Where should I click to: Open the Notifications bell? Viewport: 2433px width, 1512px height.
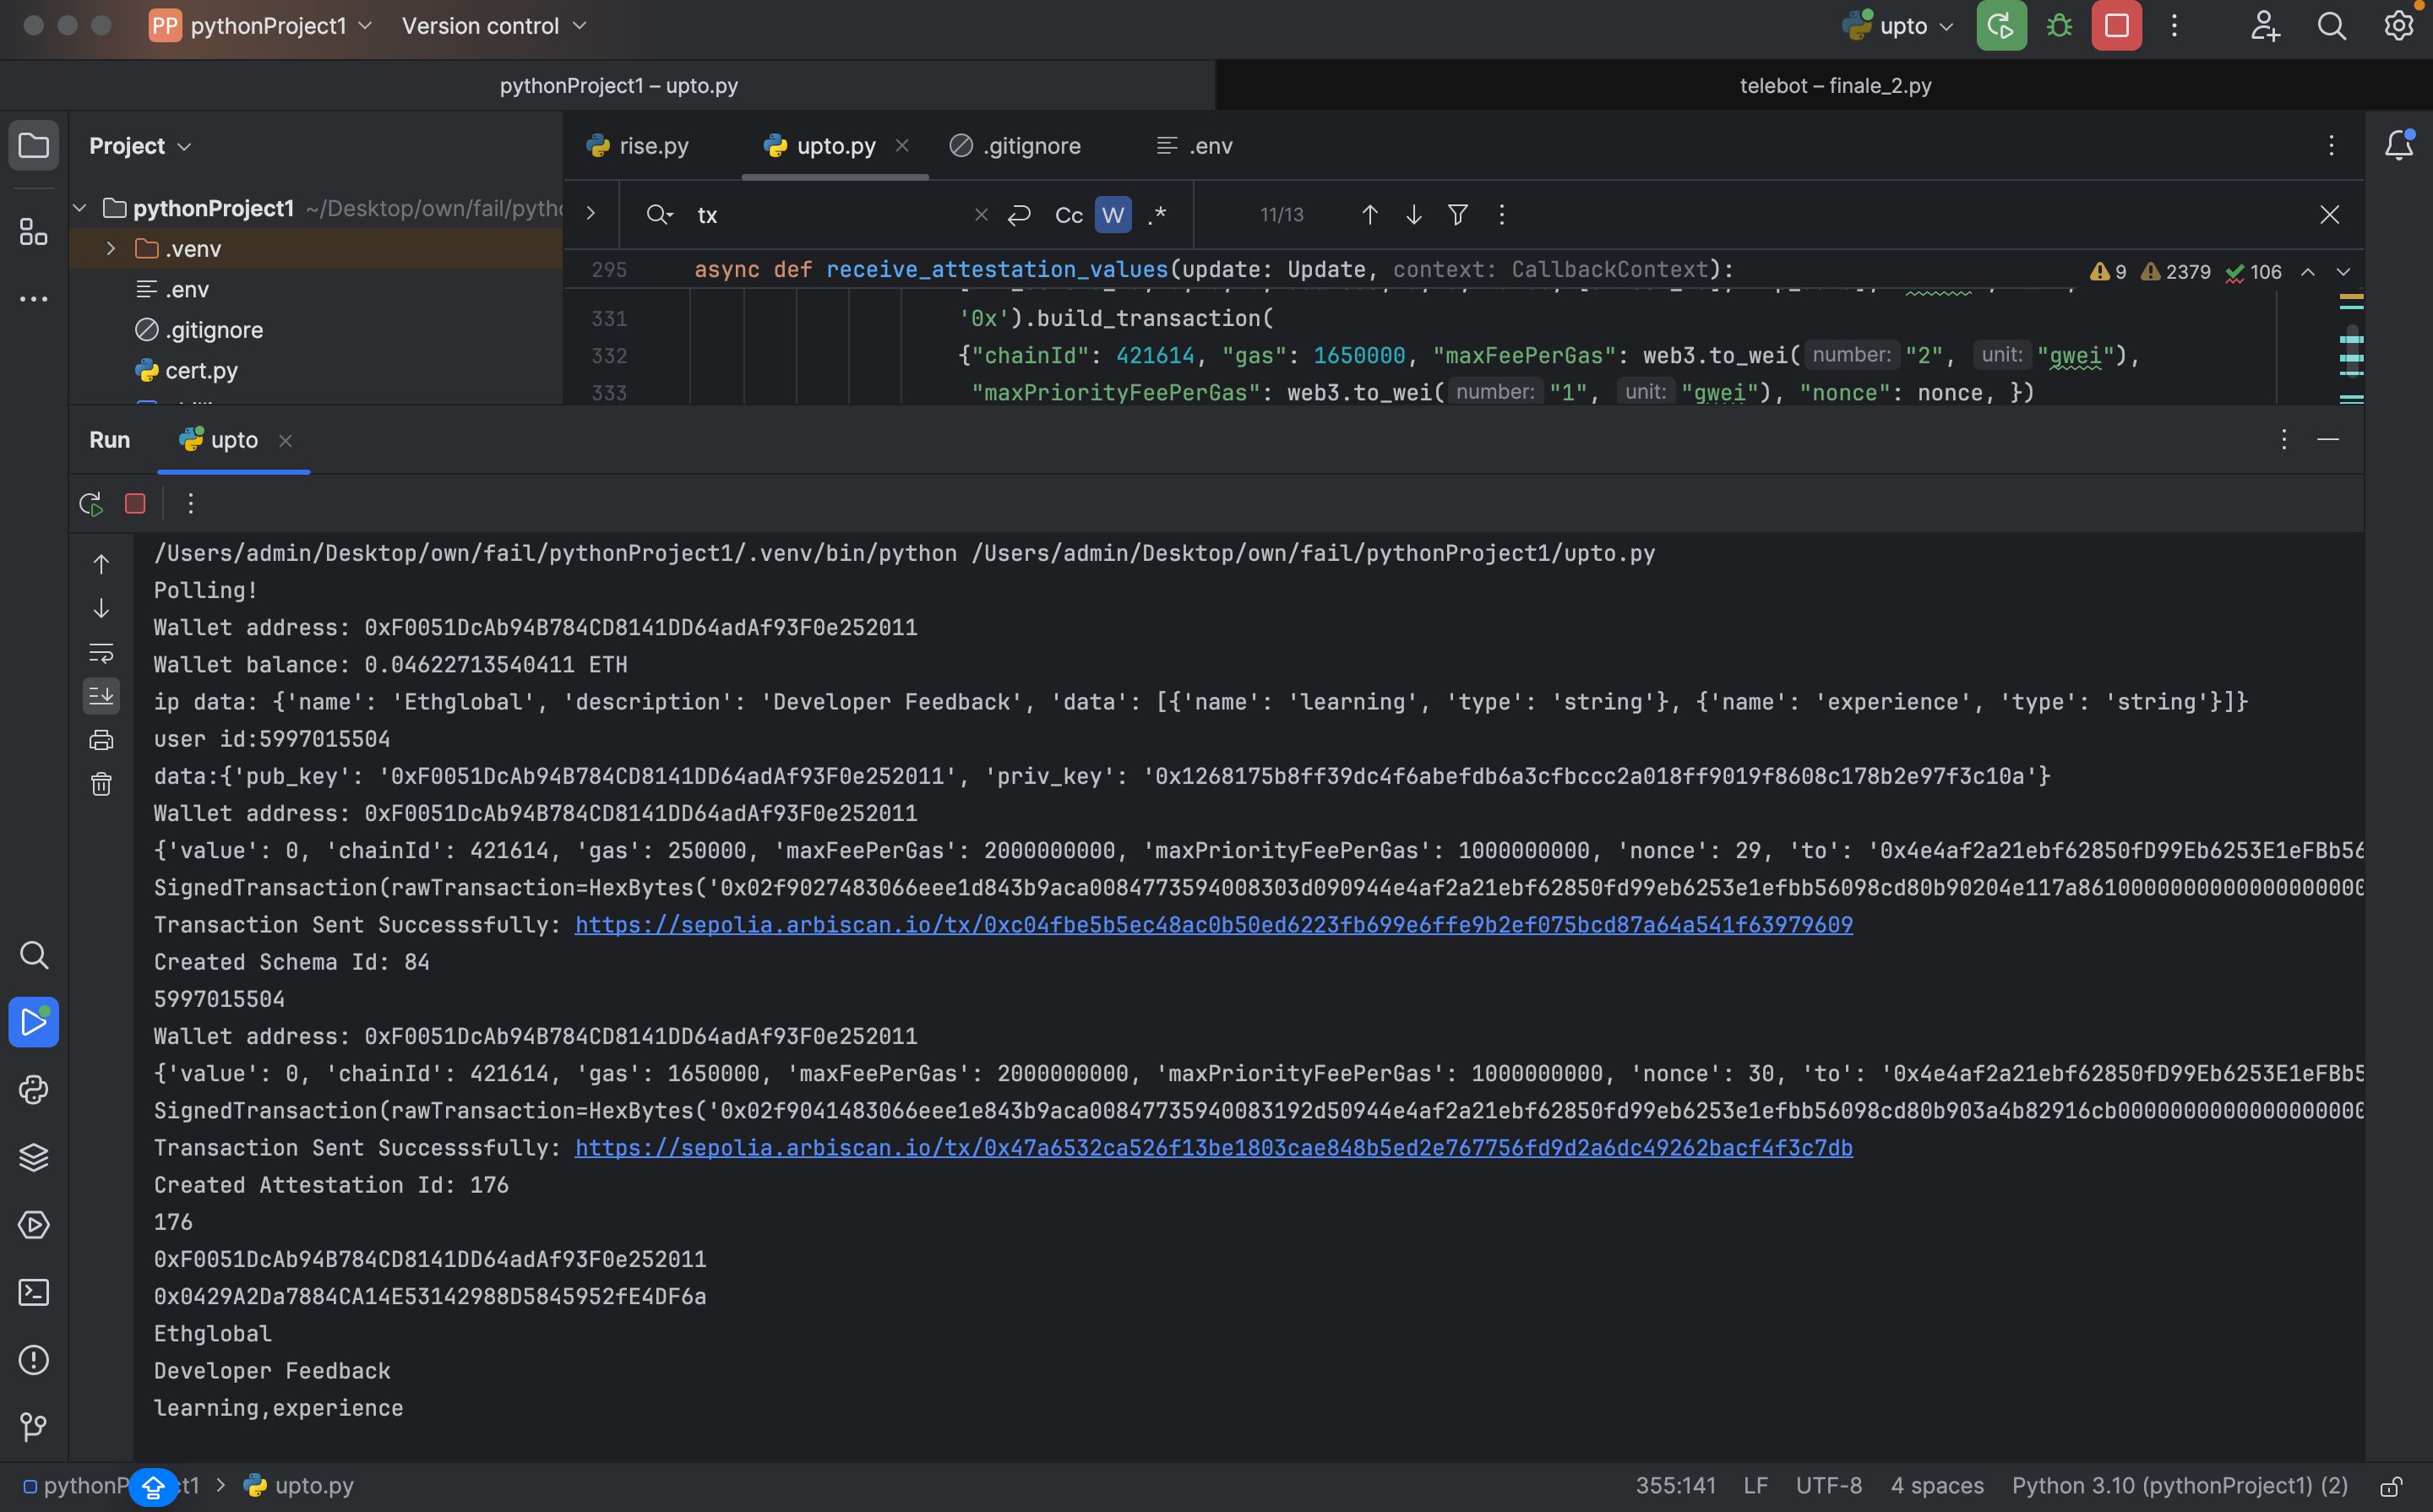(x=2399, y=146)
